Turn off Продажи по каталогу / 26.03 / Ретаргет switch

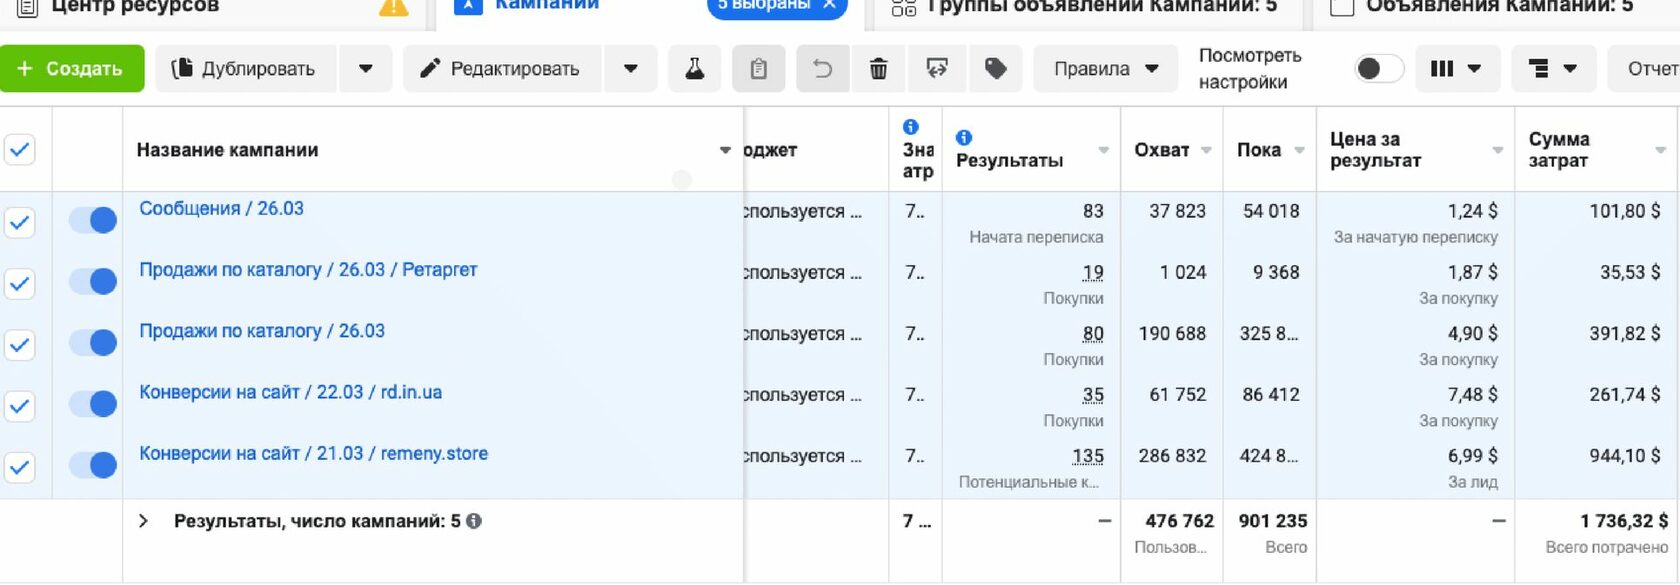[93, 281]
